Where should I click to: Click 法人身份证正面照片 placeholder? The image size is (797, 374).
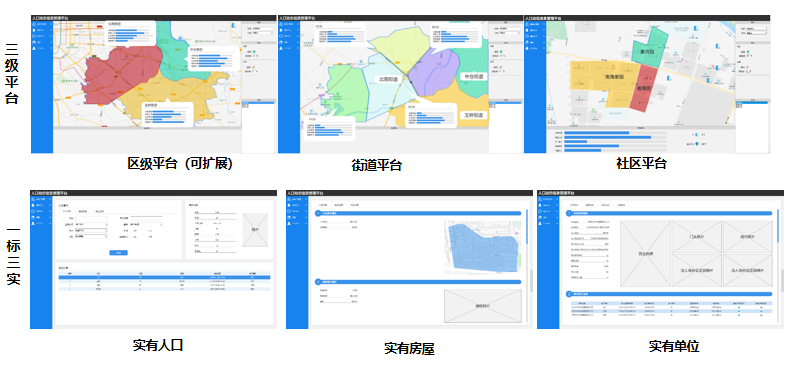tap(697, 270)
